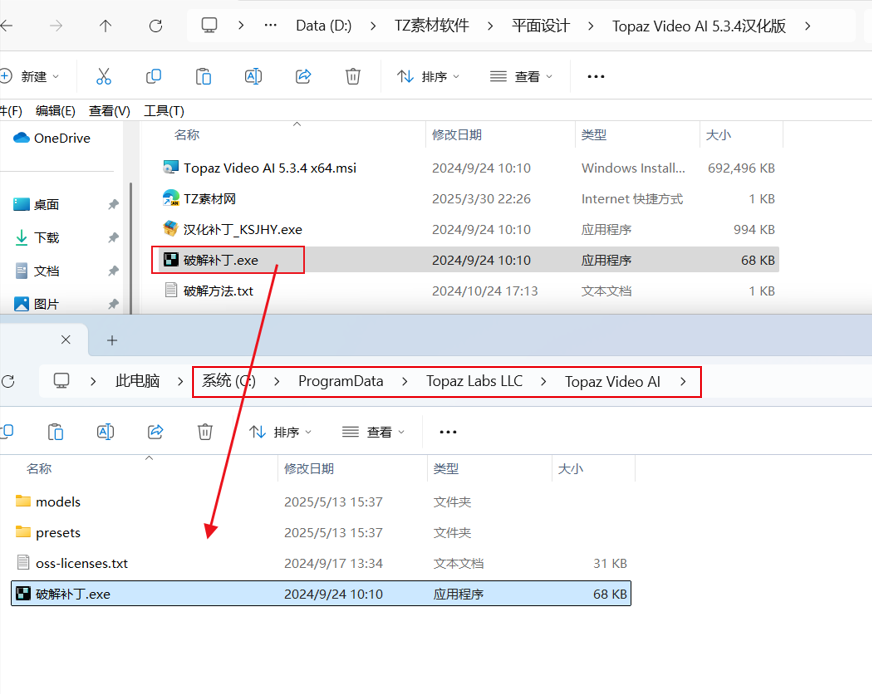Click the share icon in bottom window toolbar

click(x=155, y=432)
